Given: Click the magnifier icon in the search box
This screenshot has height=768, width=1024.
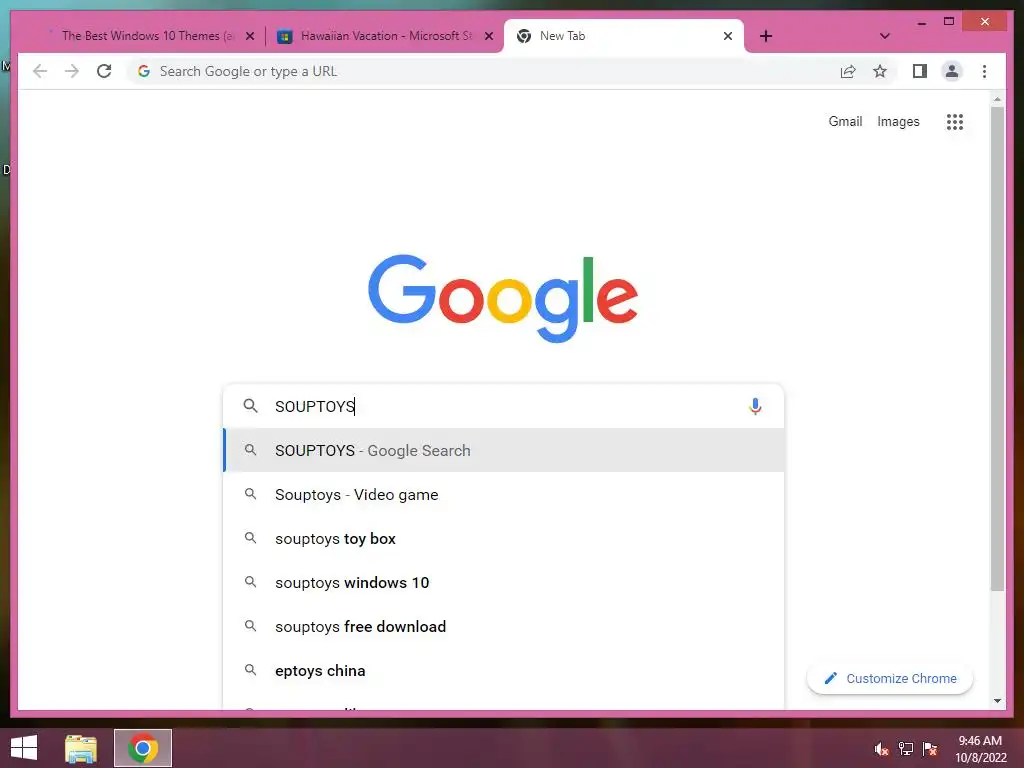Looking at the screenshot, I should pyautogui.click(x=250, y=406).
